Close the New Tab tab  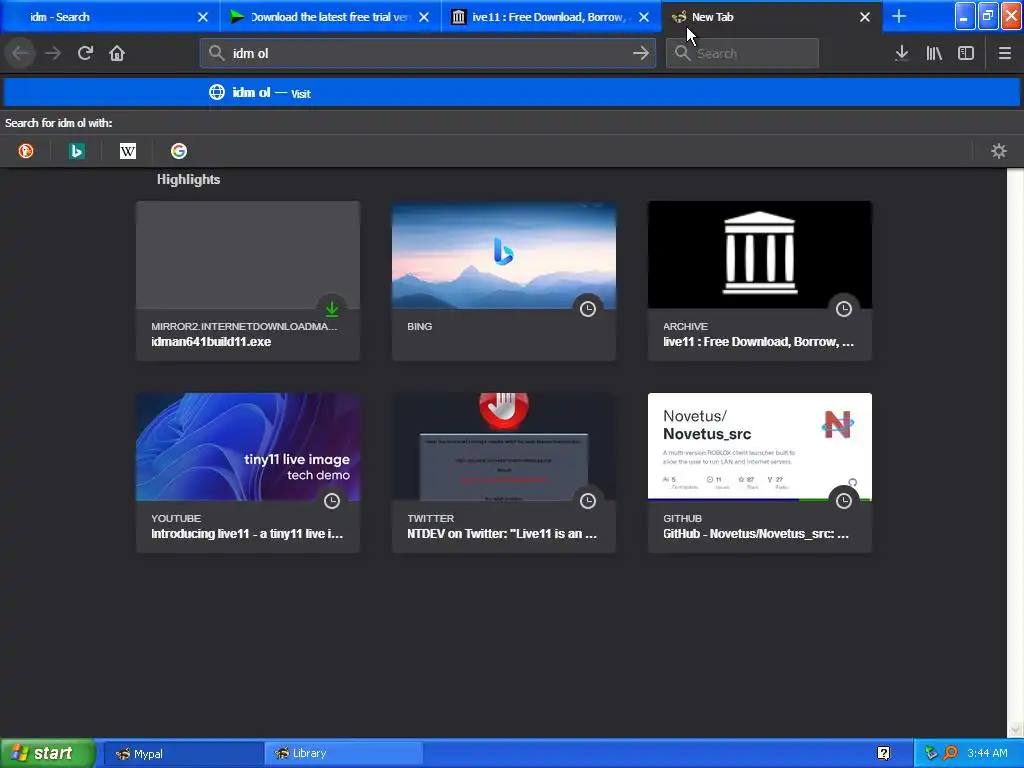865,17
